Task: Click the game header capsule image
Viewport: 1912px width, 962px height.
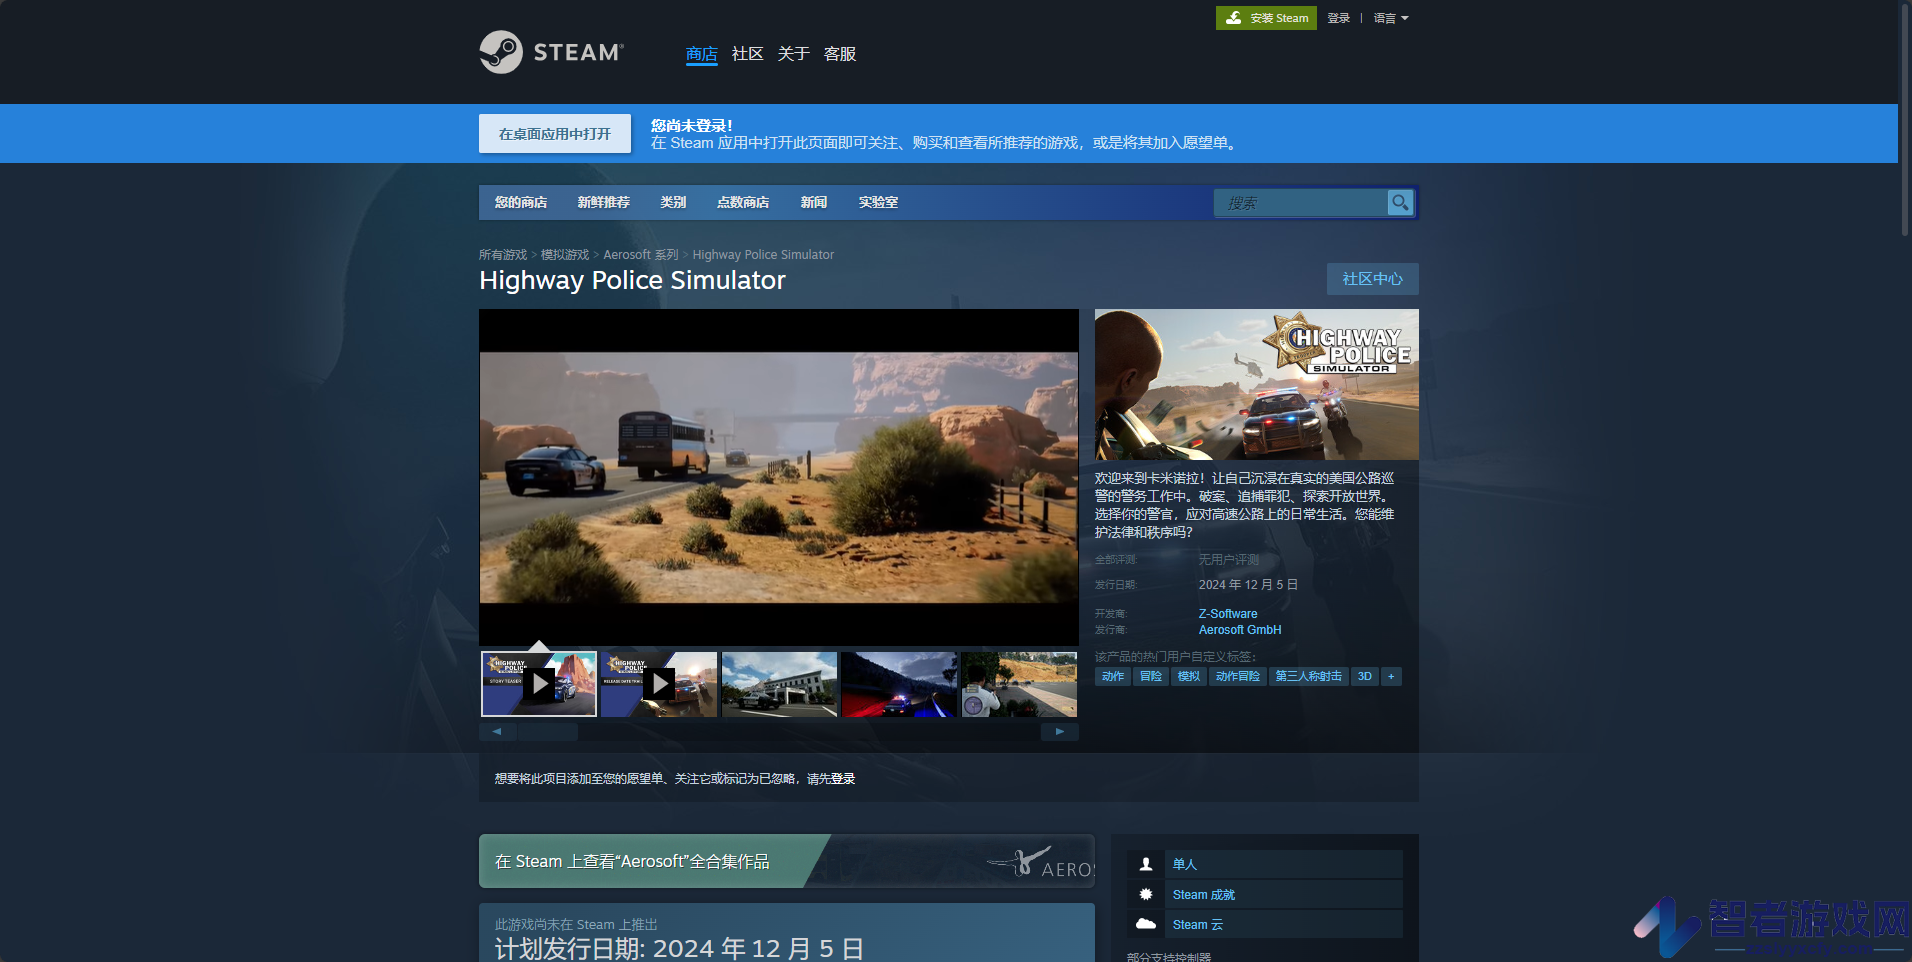Action: coord(1257,385)
